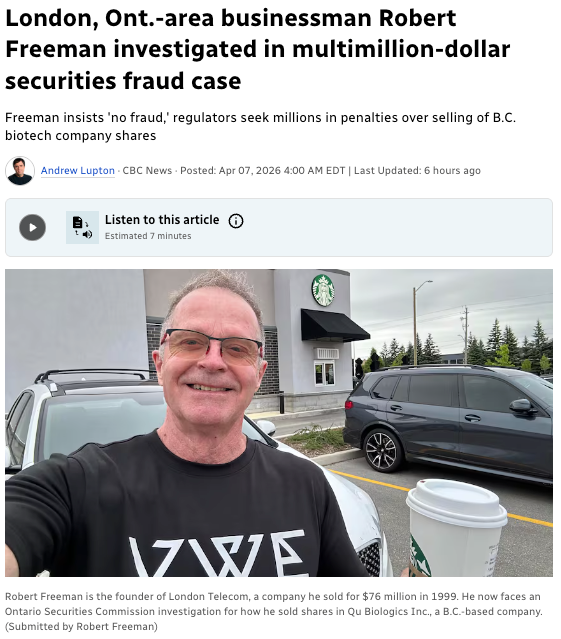
Task: Click the 'Estimated 7 minutes' text
Action: [148, 236]
